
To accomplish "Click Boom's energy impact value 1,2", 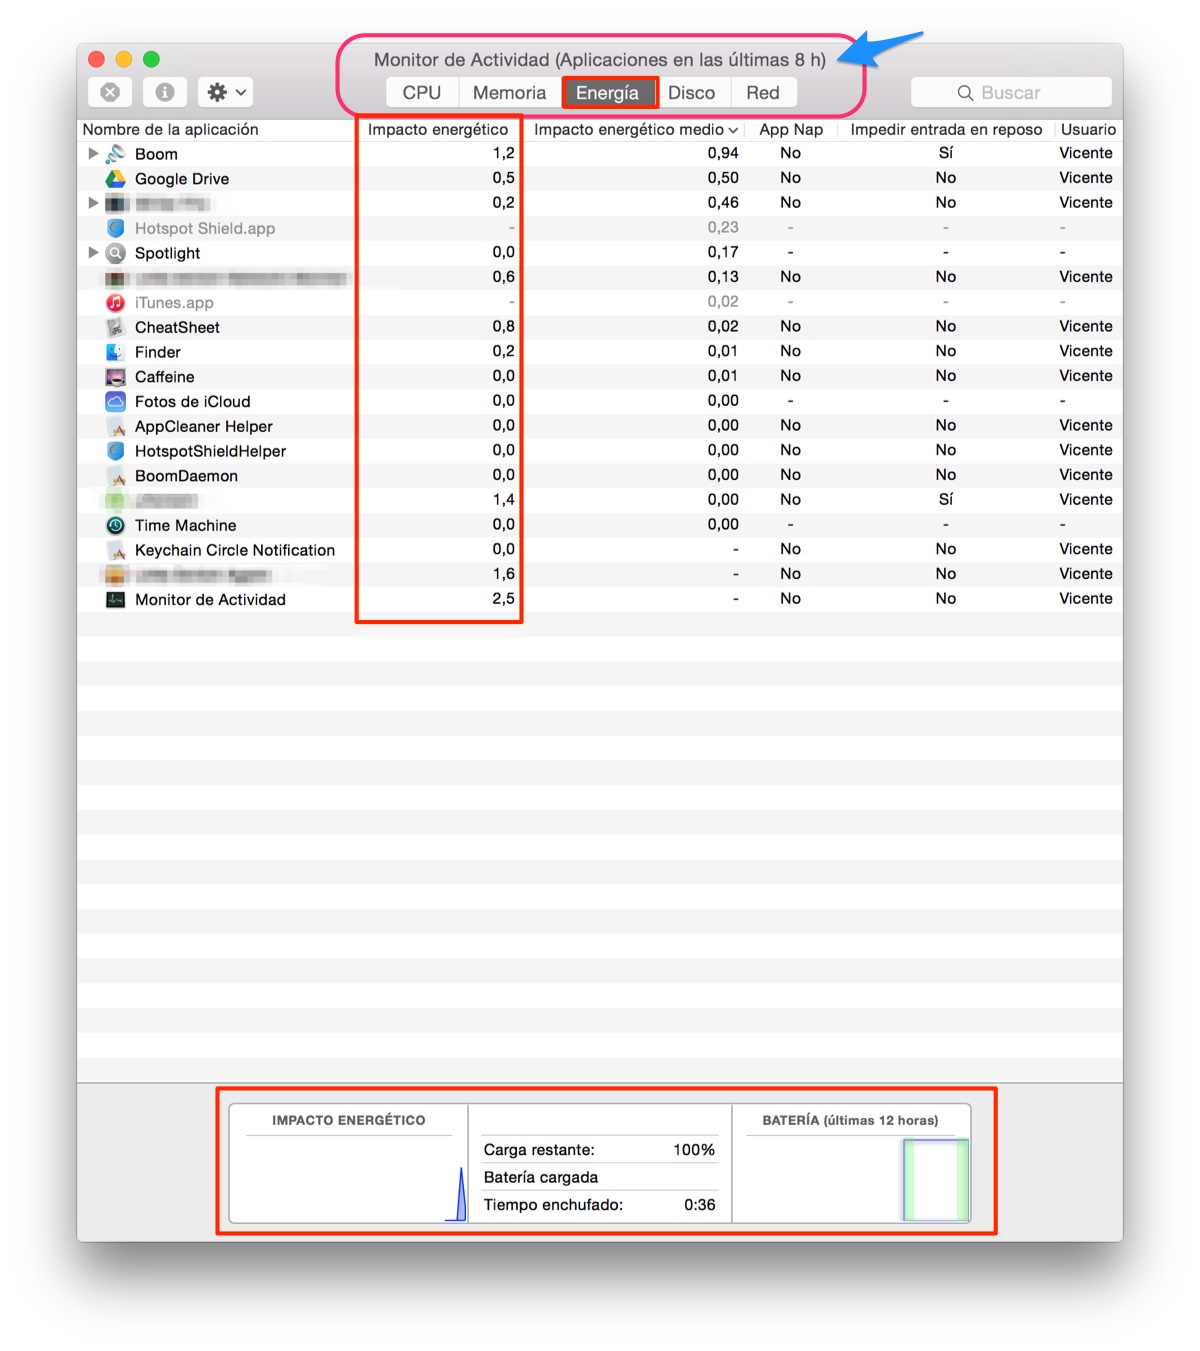I will point(503,153).
